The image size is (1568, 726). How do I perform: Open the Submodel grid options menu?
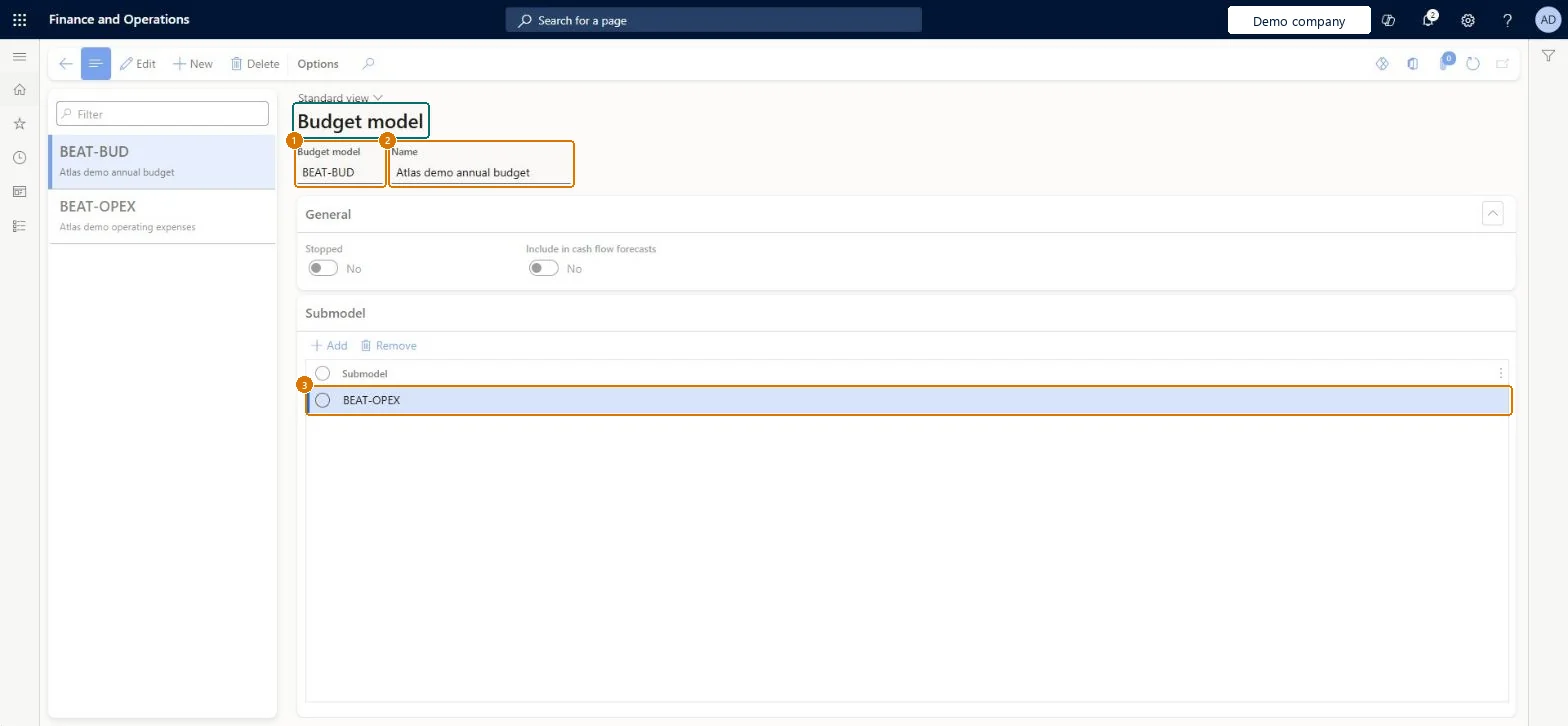click(1500, 373)
